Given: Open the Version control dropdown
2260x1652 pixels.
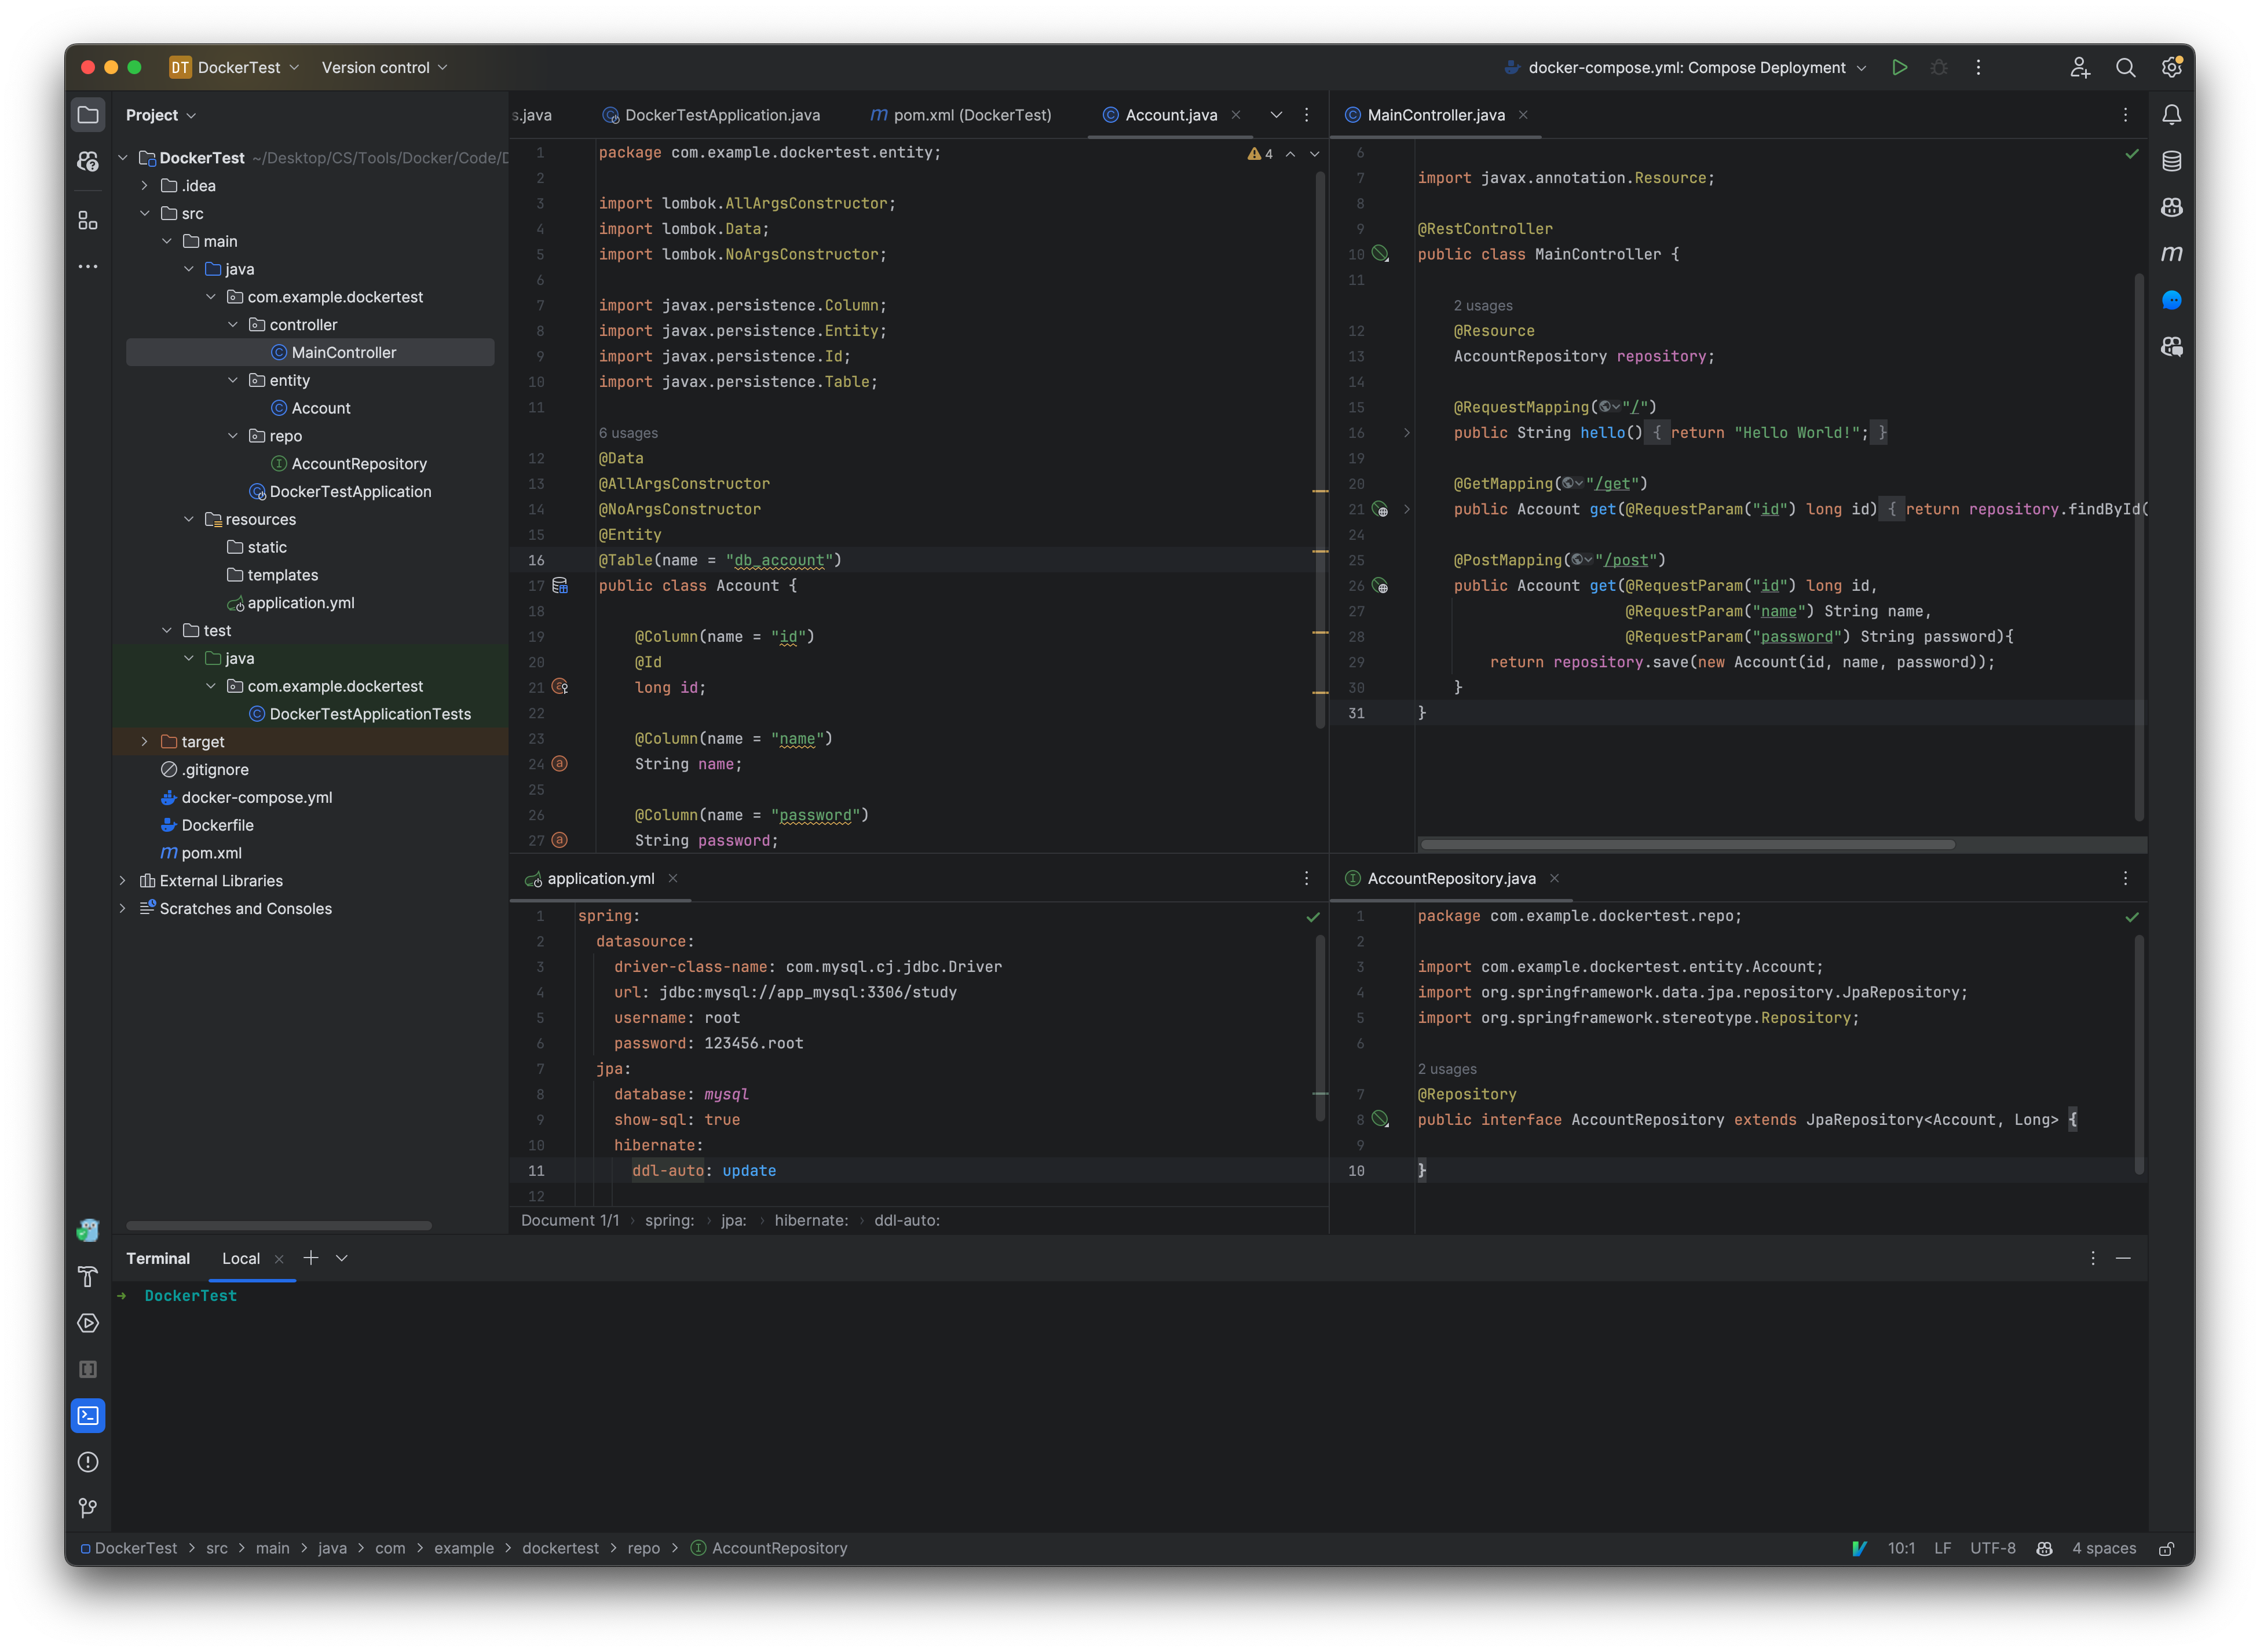Looking at the screenshot, I should [384, 67].
